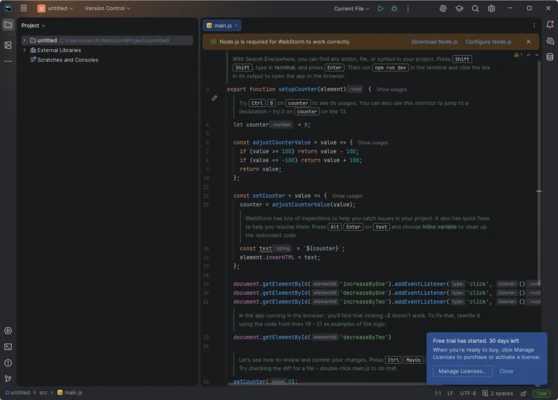Click Configure Node.js link
558x400 pixels.
488,42
